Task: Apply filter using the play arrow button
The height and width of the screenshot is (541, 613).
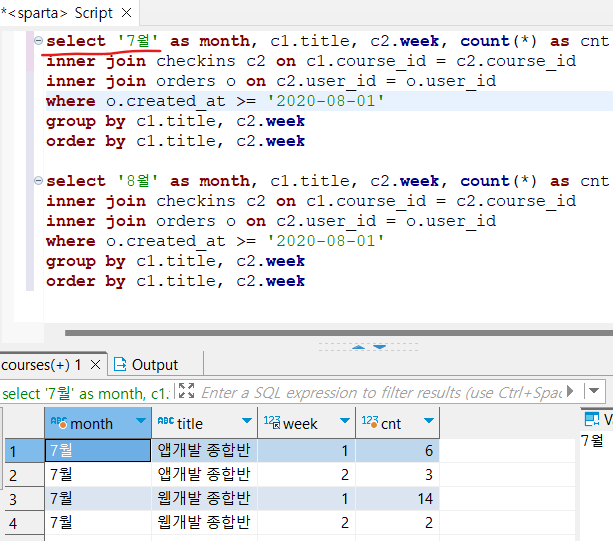Action: point(570,391)
